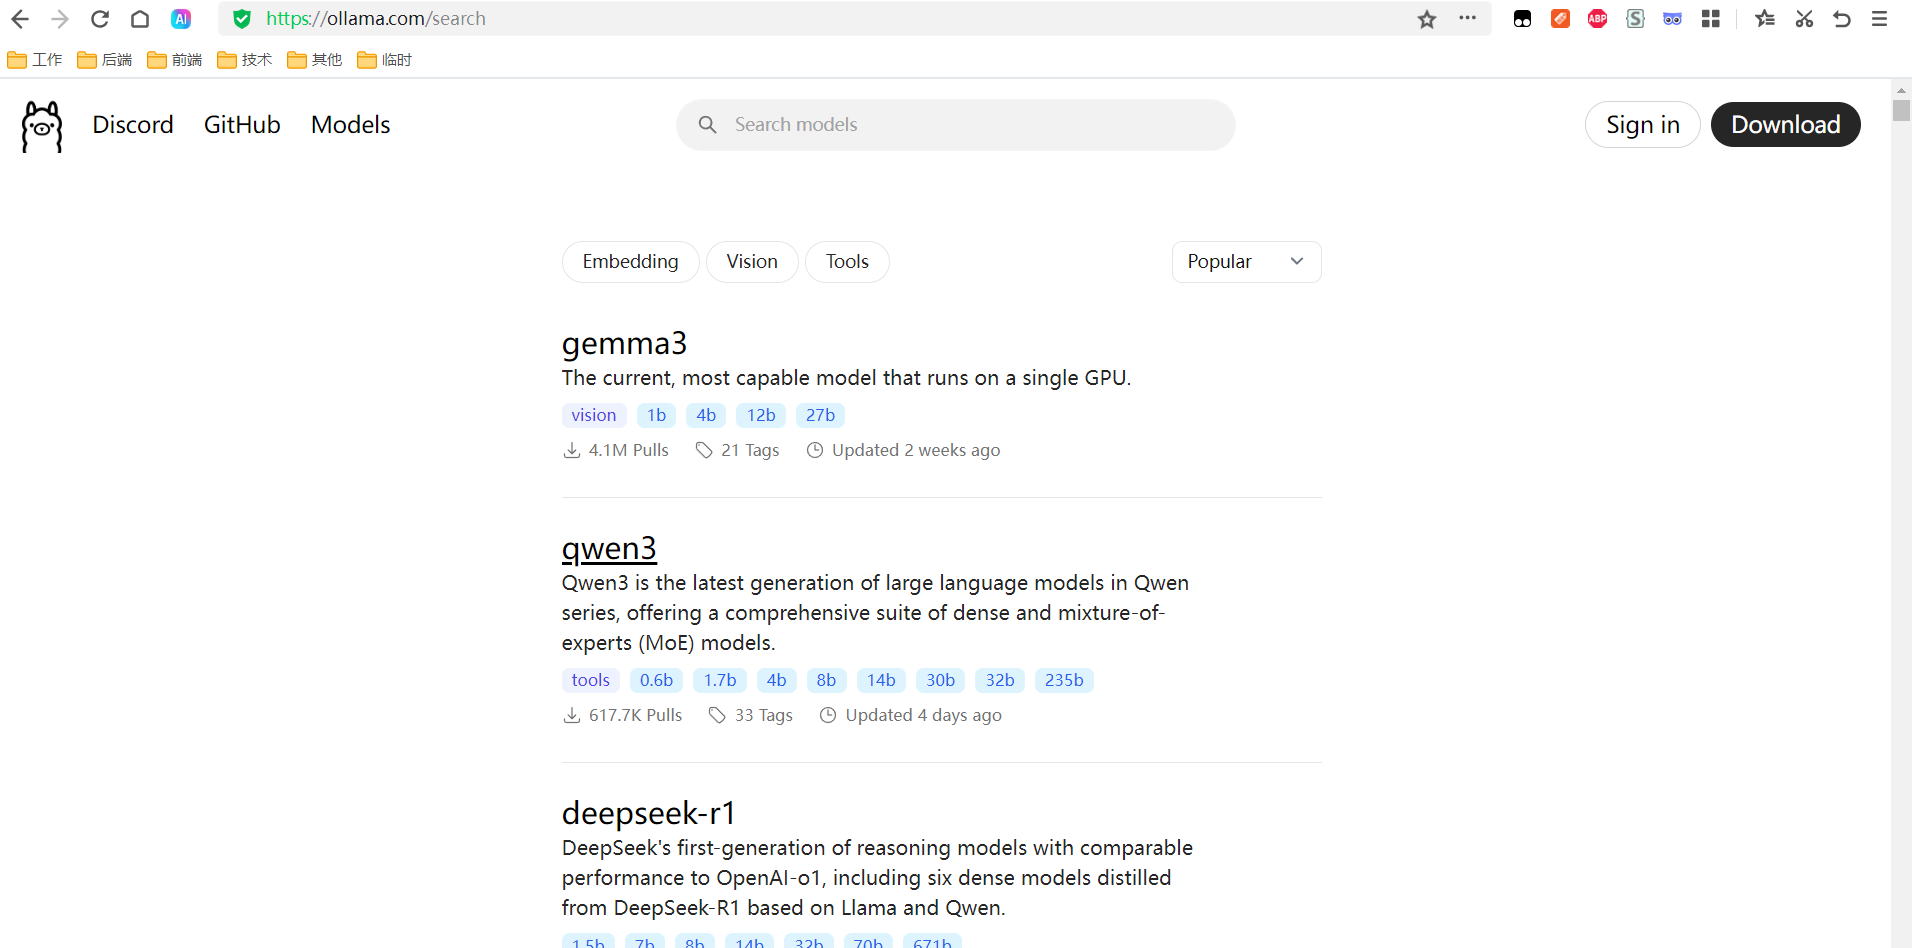Image resolution: width=1912 pixels, height=948 pixels.
Task: Click the Download button
Action: (1786, 125)
